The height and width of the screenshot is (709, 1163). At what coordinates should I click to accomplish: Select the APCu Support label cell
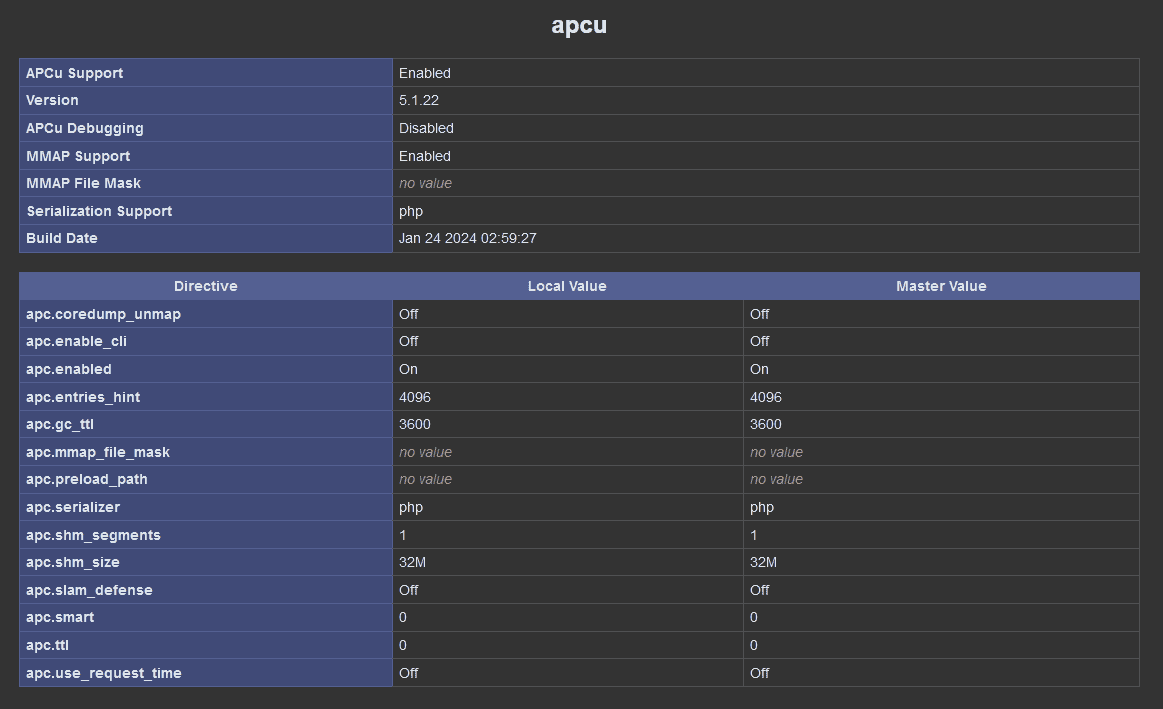[x=205, y=73]
